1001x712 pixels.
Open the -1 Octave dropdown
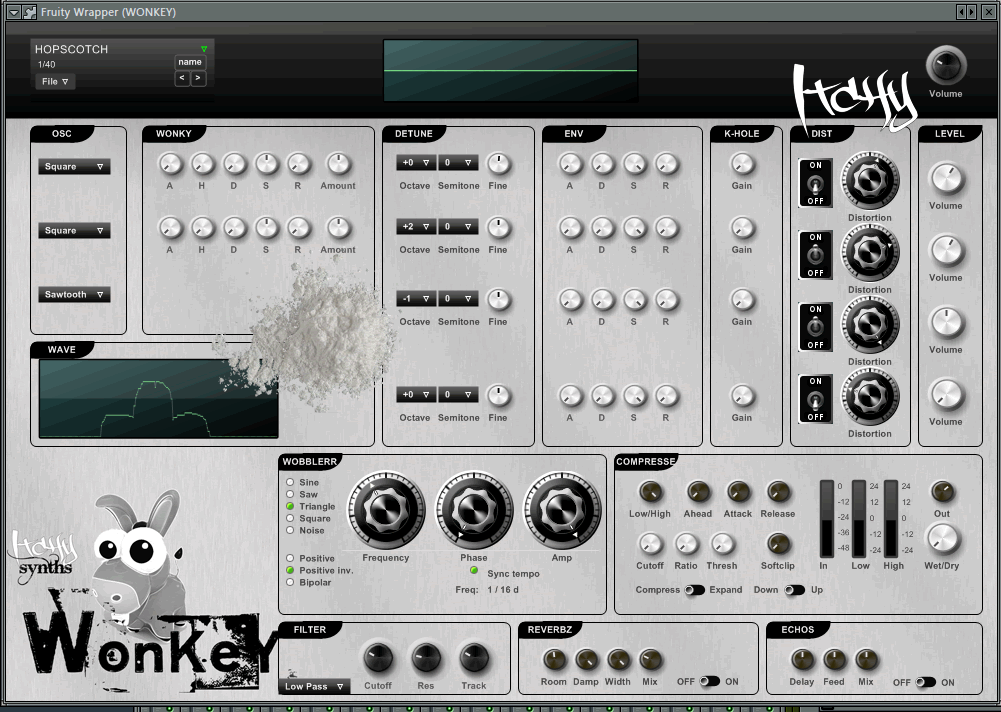416,299
